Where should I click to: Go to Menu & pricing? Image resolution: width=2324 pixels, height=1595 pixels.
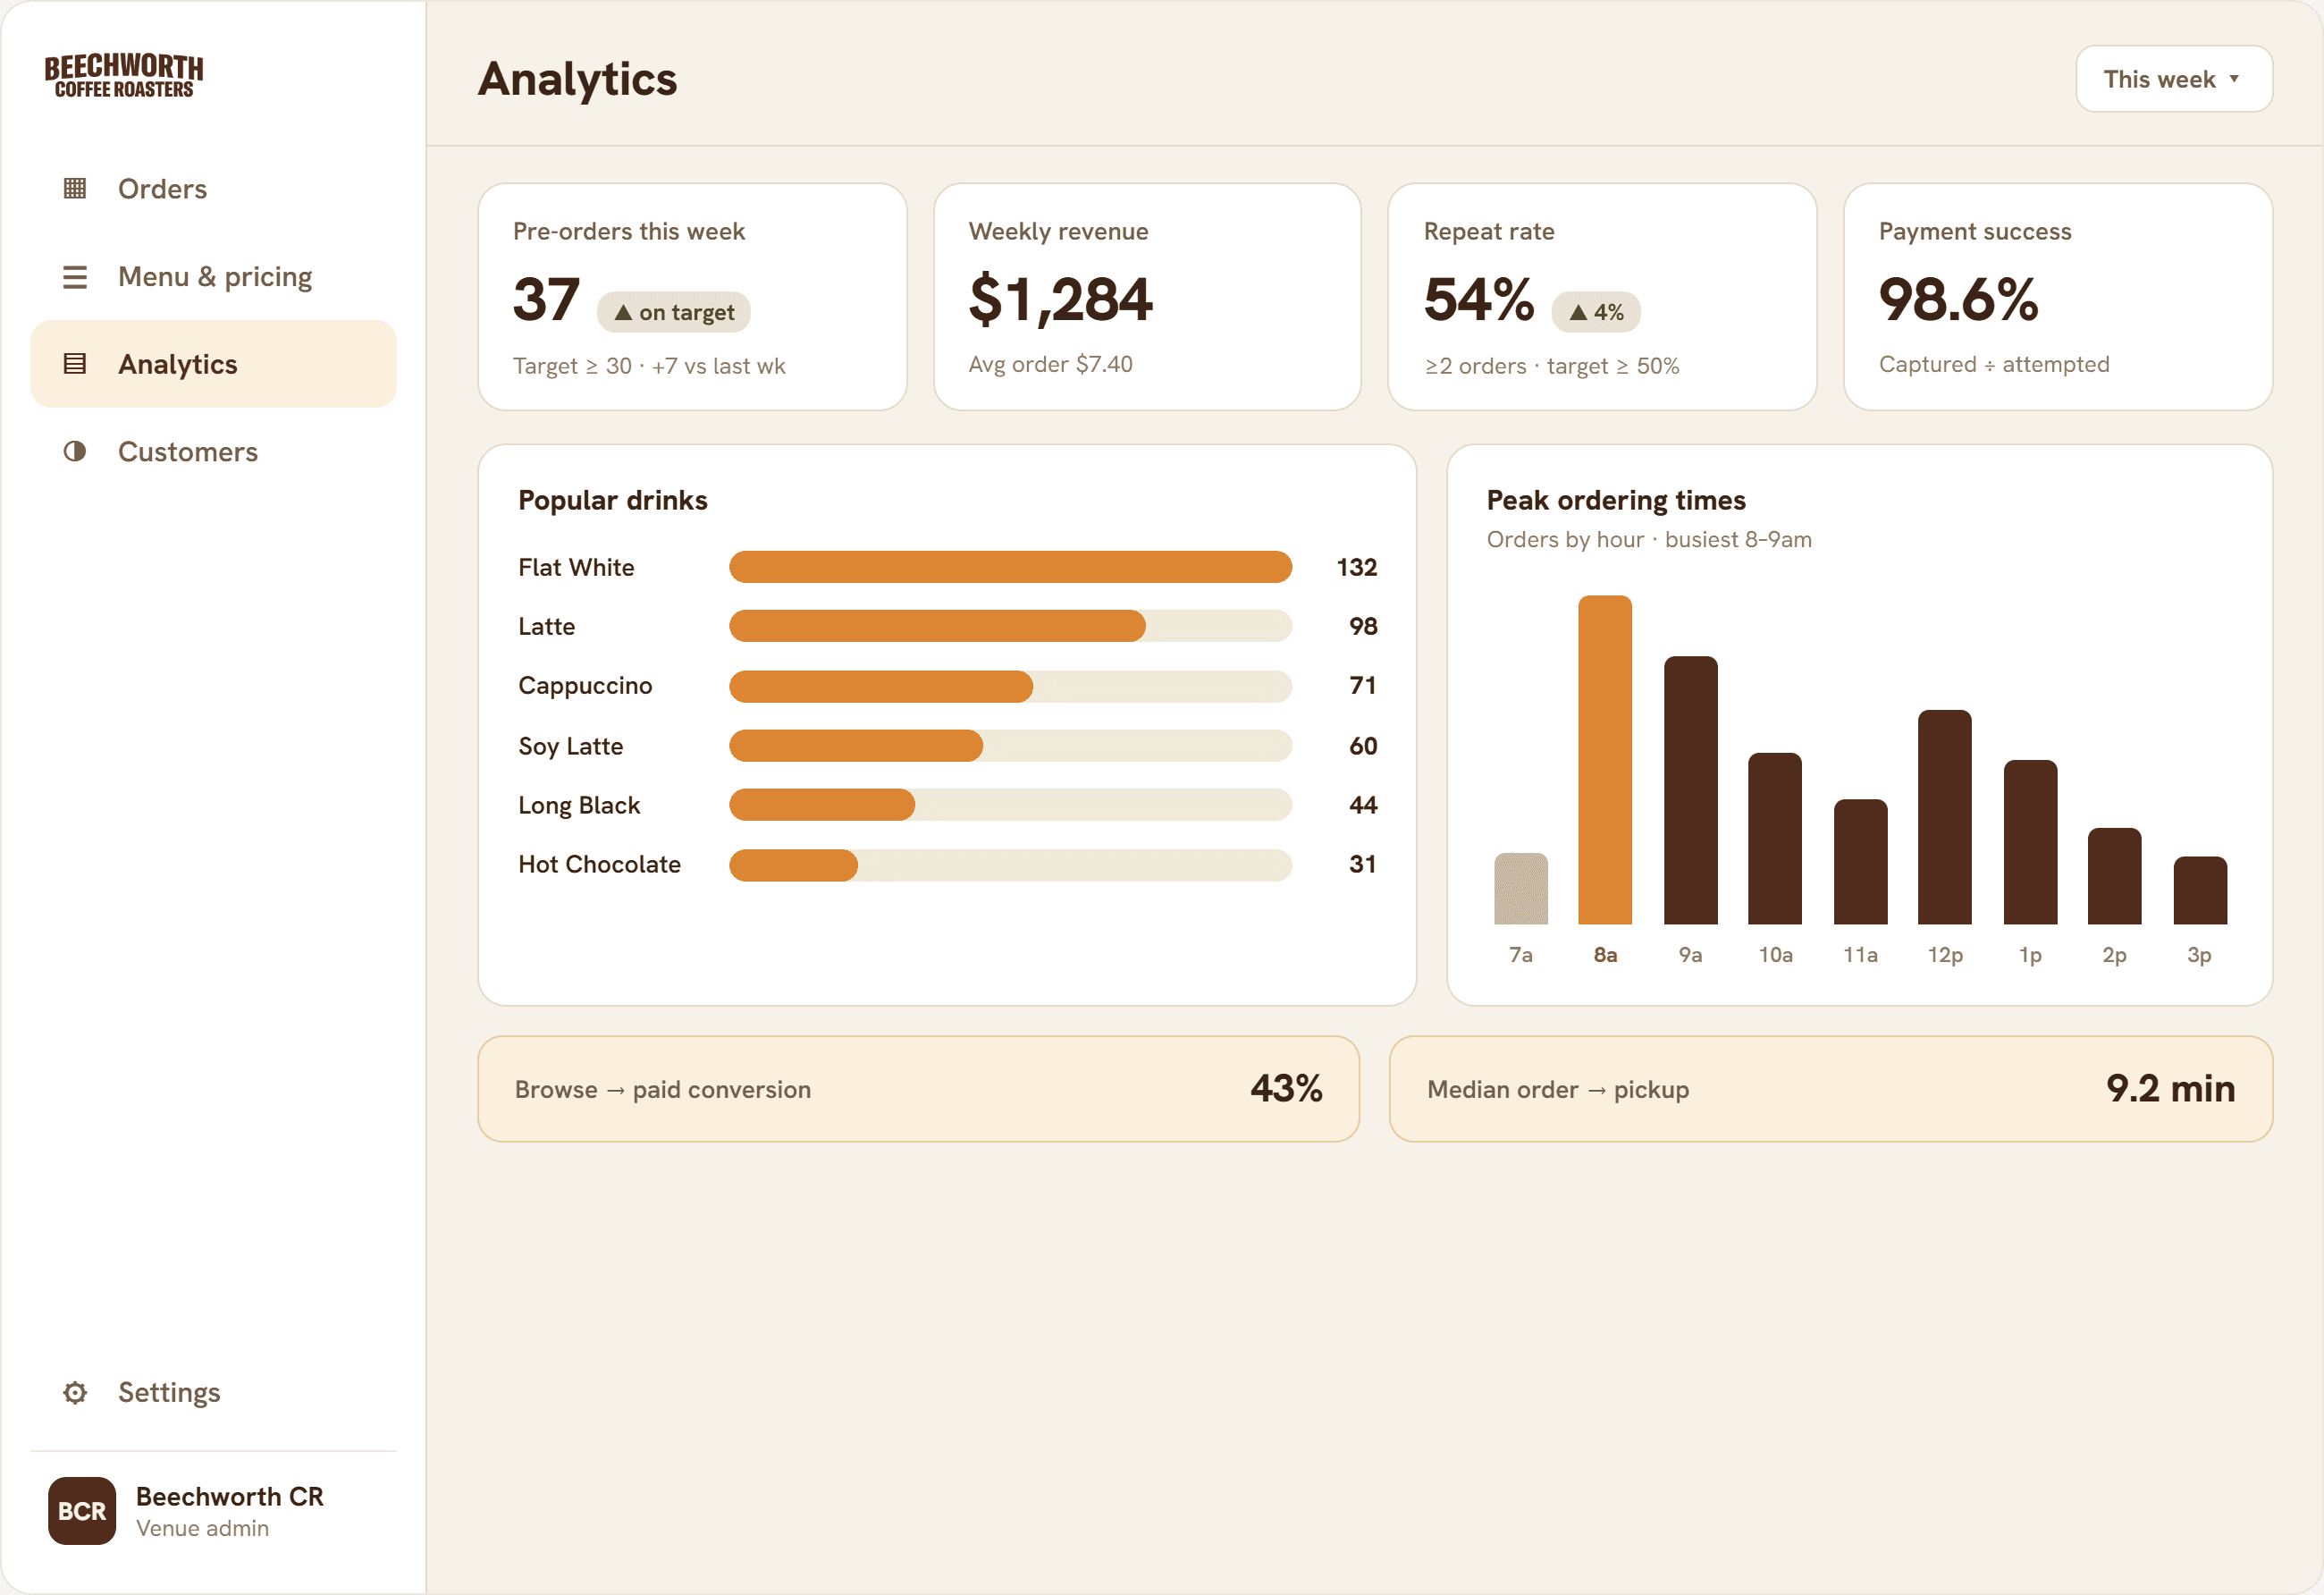click(x=214, y=276)
